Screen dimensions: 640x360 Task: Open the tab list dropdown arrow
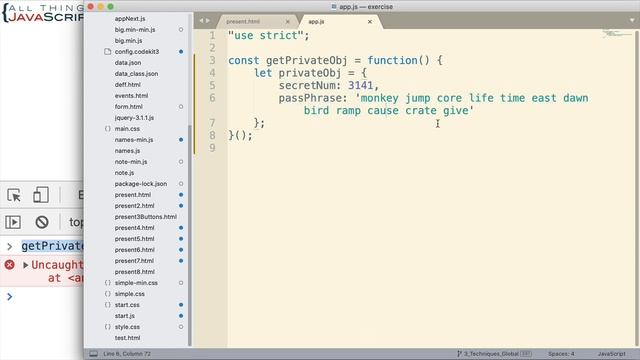pos(632,20)
